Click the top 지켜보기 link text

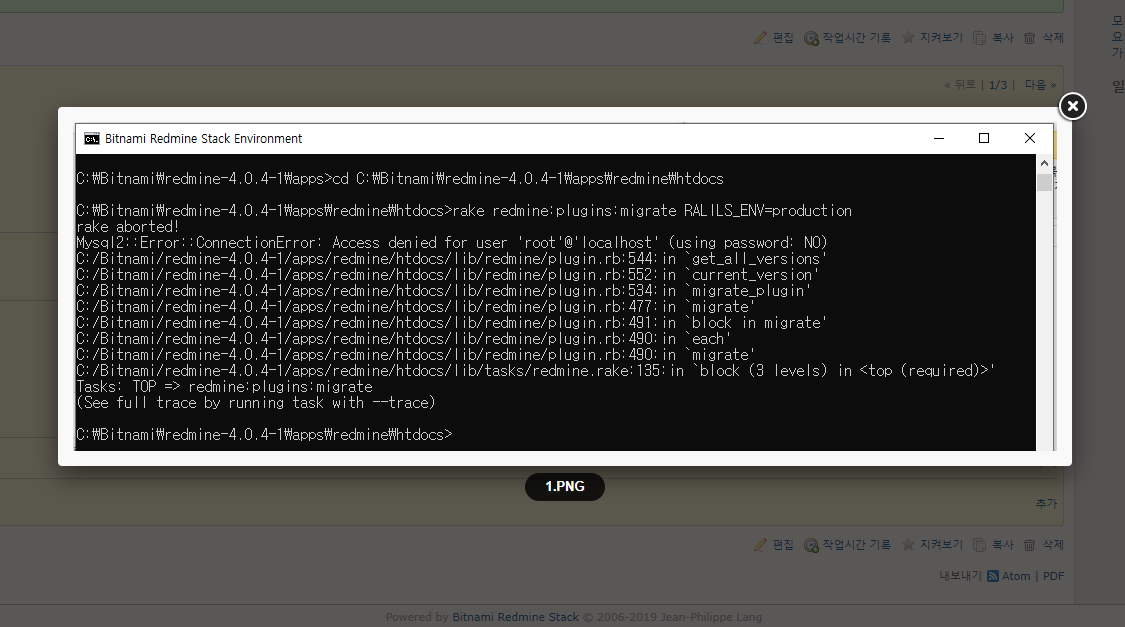941,38
